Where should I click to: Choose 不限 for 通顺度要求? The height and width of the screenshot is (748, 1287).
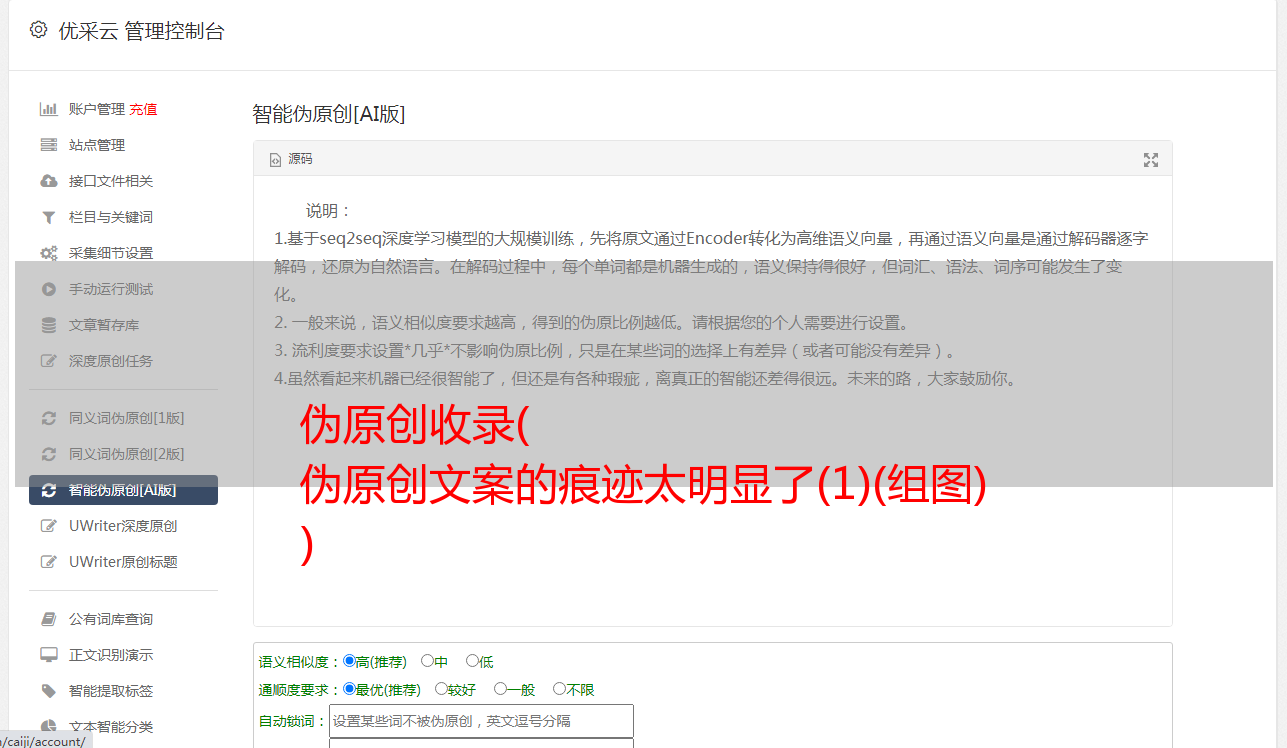[x=559, y=689]
